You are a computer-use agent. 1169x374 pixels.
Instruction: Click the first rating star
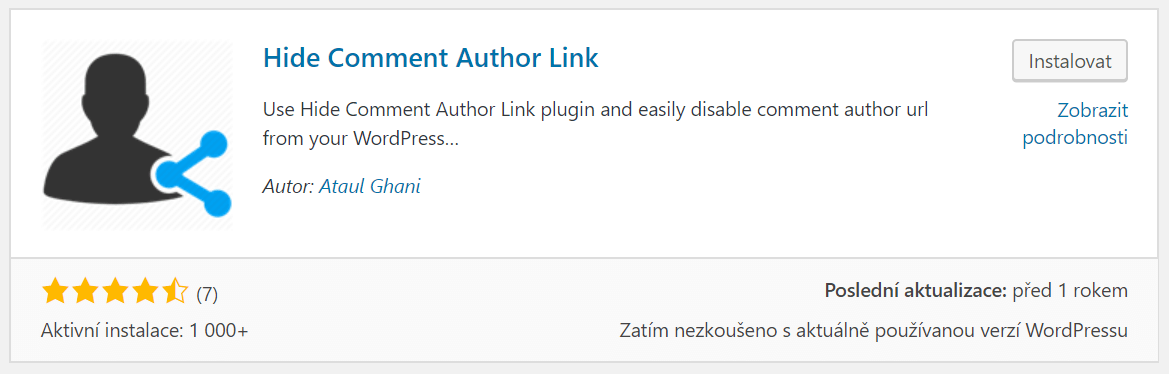55,292
